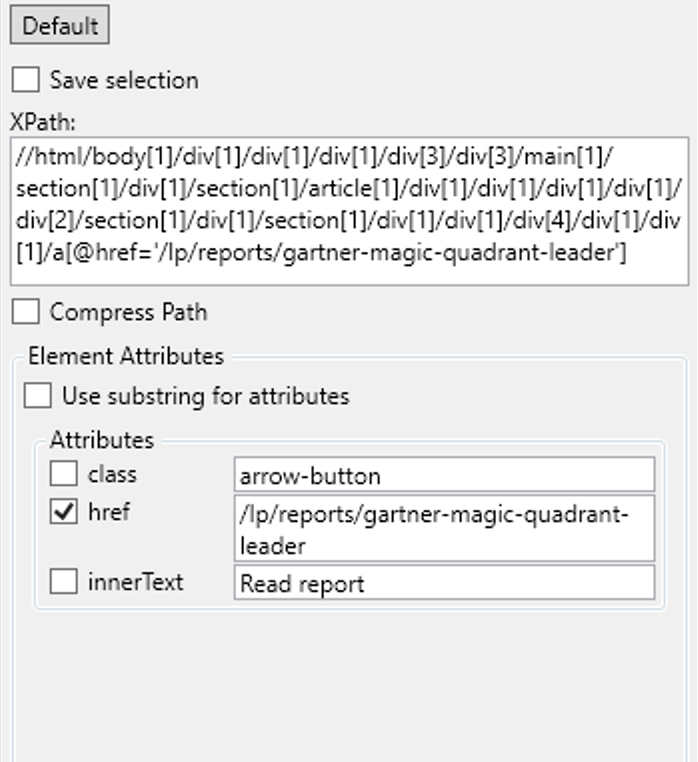Tick the Compress Path checkbox
This screenshot has width=698, height=762.
point(26,312)
